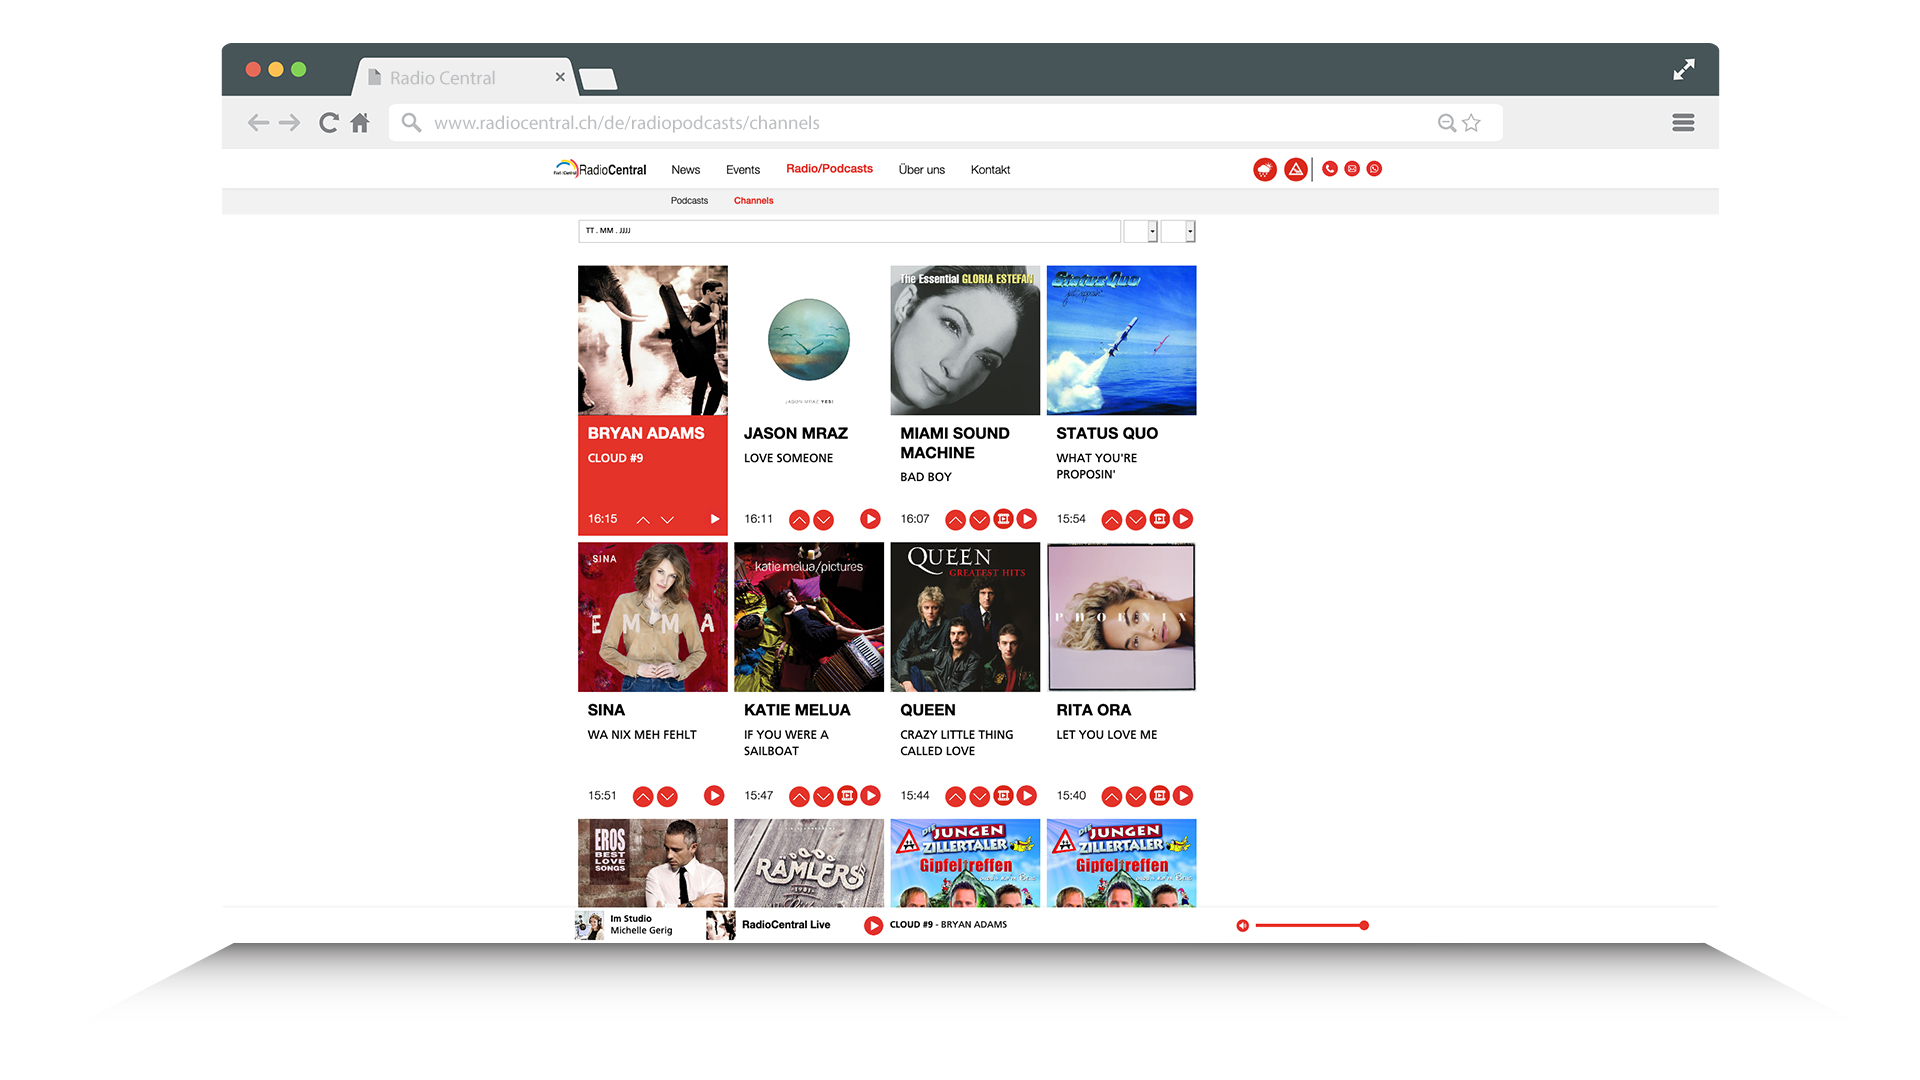Vote up the Rita Ora track
This screenshot has height=1080, width=1920.
(1111, 797)
